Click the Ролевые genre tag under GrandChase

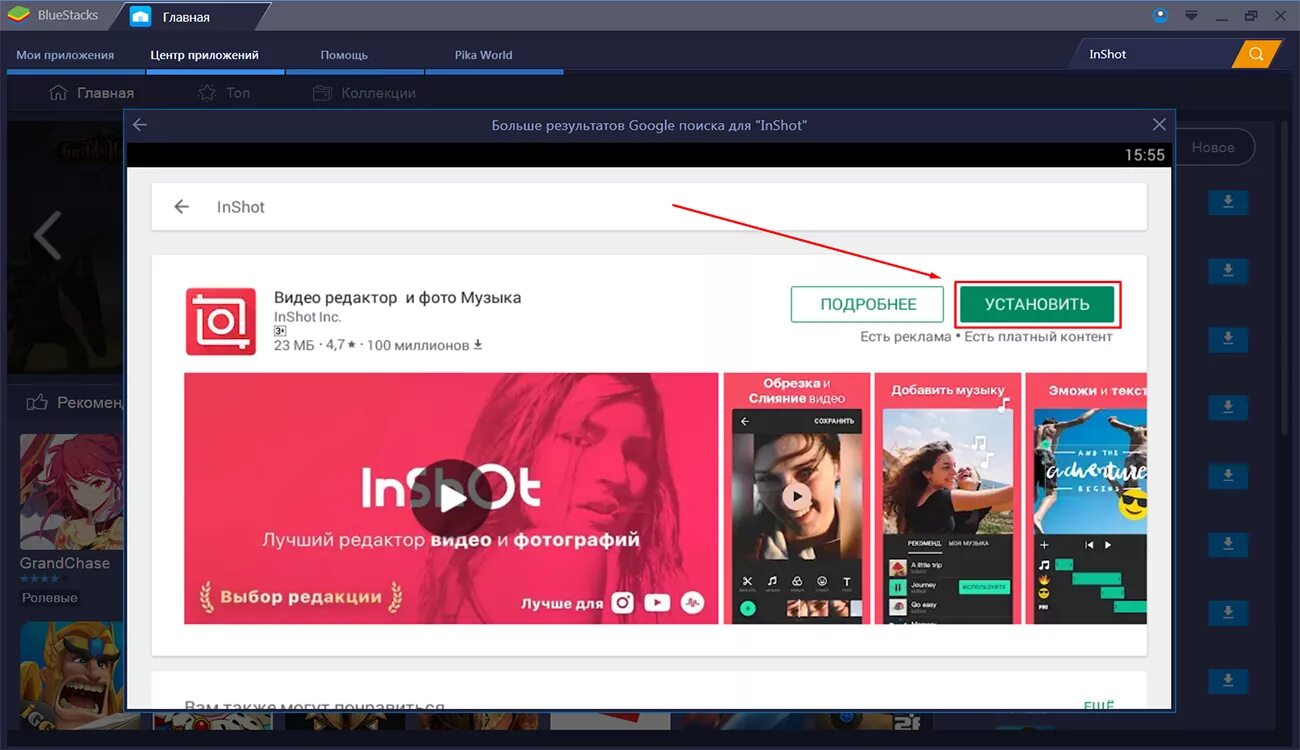[x=50, y=598]
